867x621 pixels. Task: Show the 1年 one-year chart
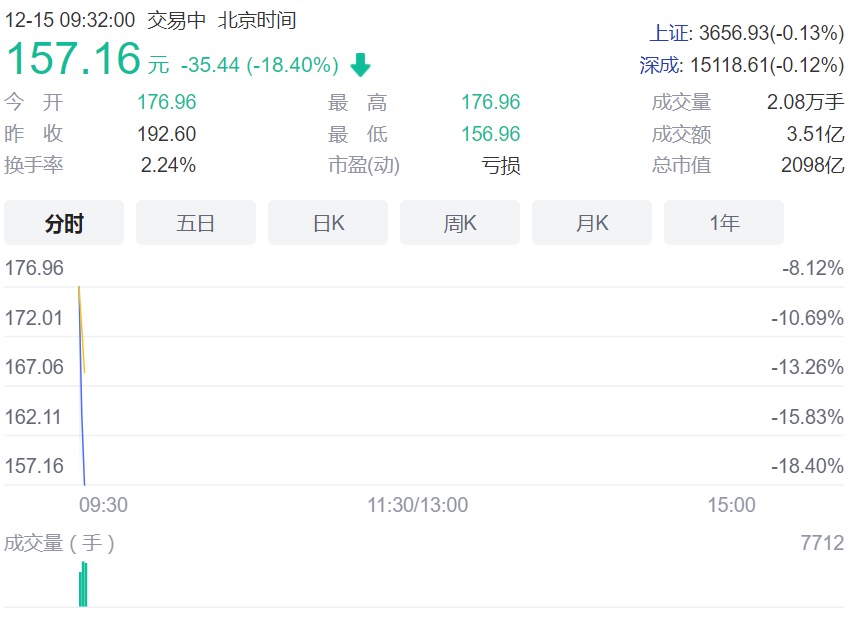[724, 223]
